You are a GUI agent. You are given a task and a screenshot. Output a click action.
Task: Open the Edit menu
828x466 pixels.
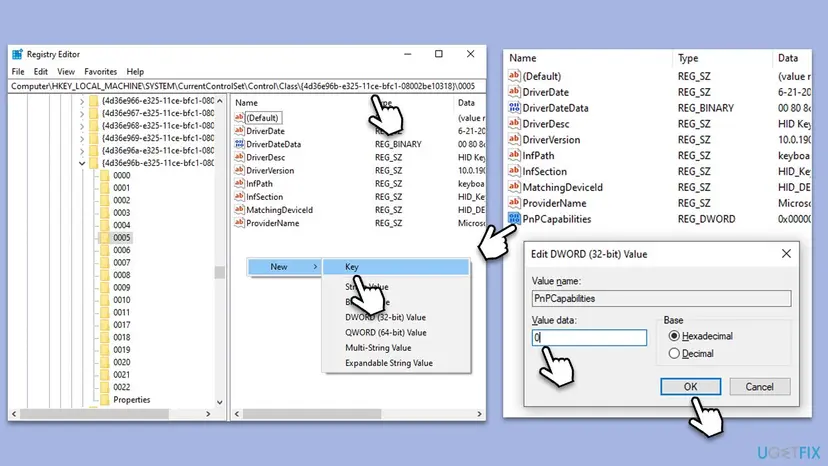click(41, 71)
